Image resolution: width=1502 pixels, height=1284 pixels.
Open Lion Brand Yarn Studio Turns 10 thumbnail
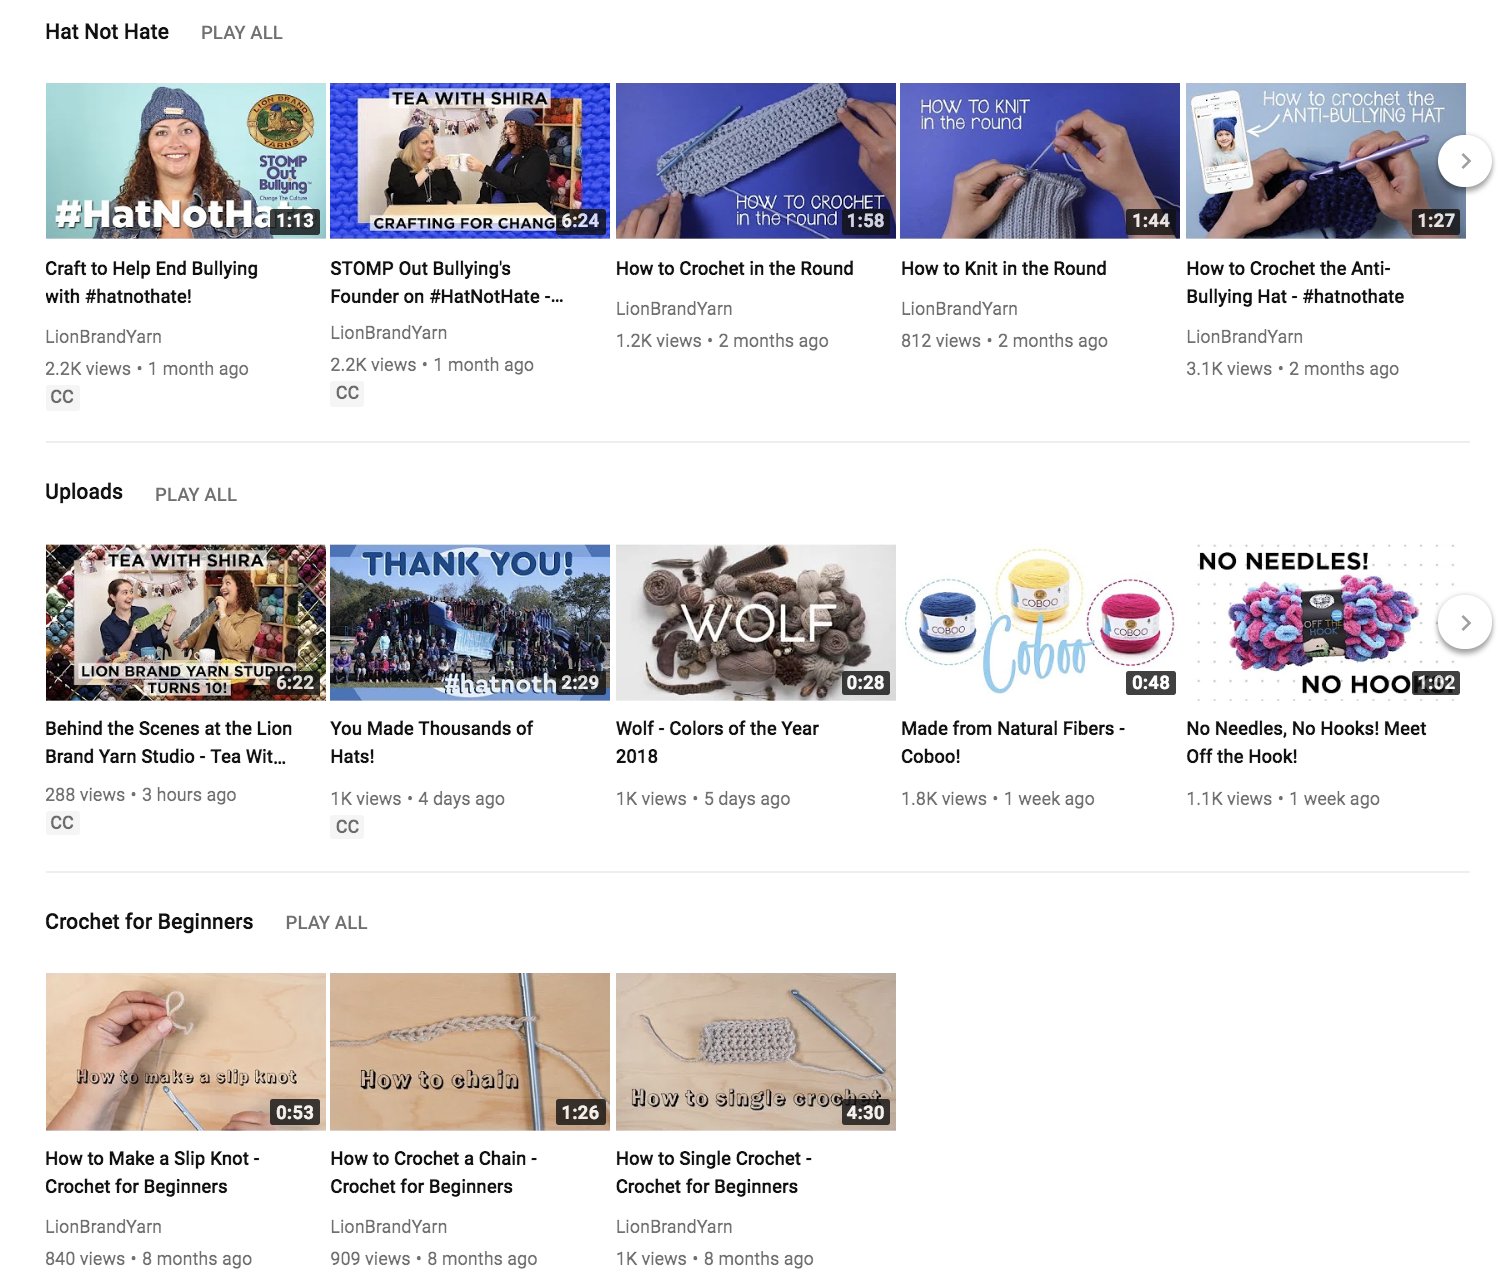click(186, 623)
